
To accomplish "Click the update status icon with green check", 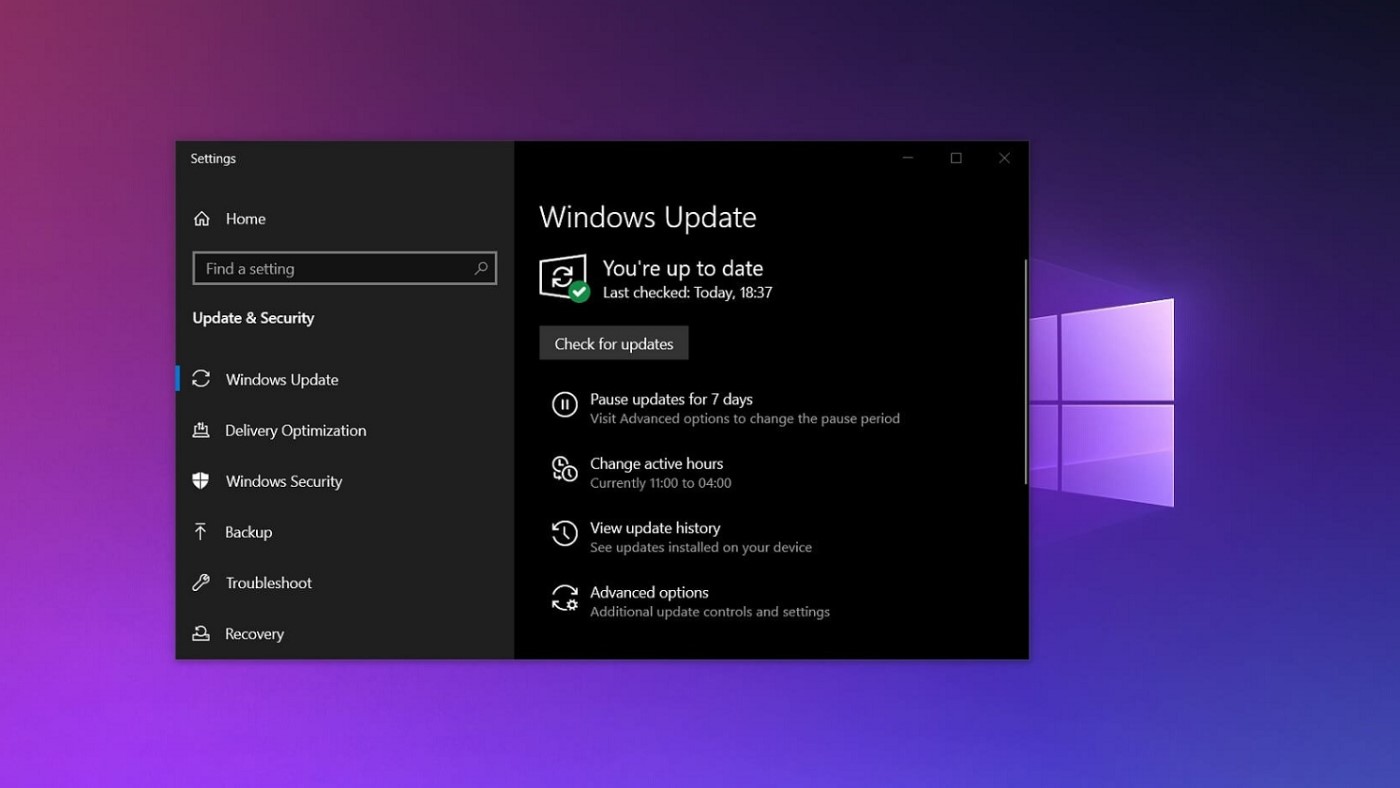I will coord(564,278).
